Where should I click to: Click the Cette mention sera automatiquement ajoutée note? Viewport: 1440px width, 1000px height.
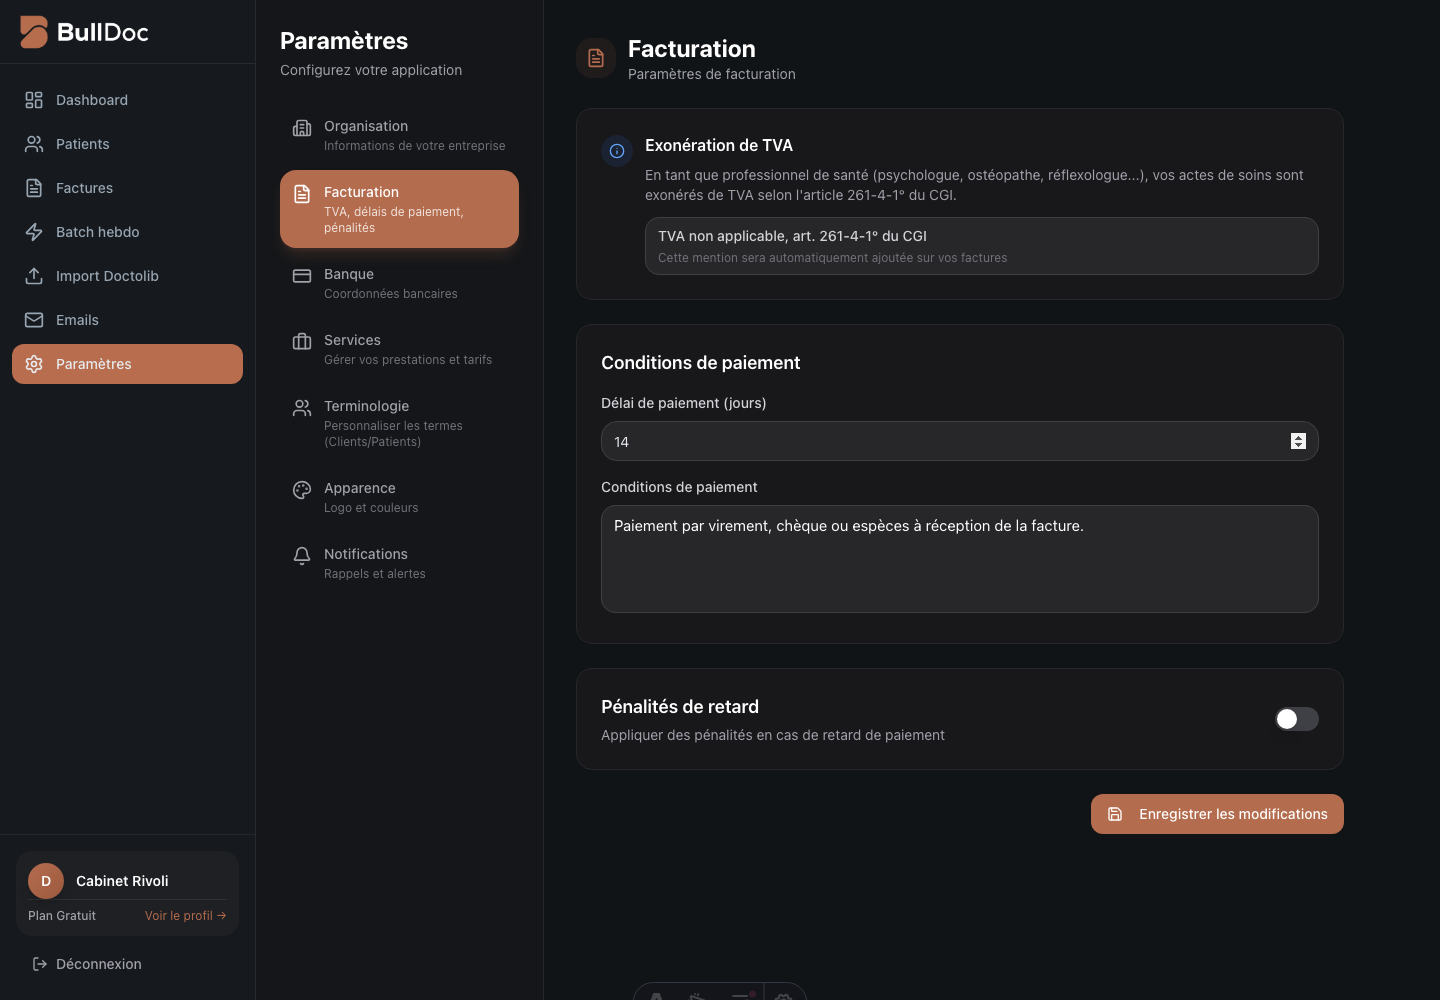point(832,258)
